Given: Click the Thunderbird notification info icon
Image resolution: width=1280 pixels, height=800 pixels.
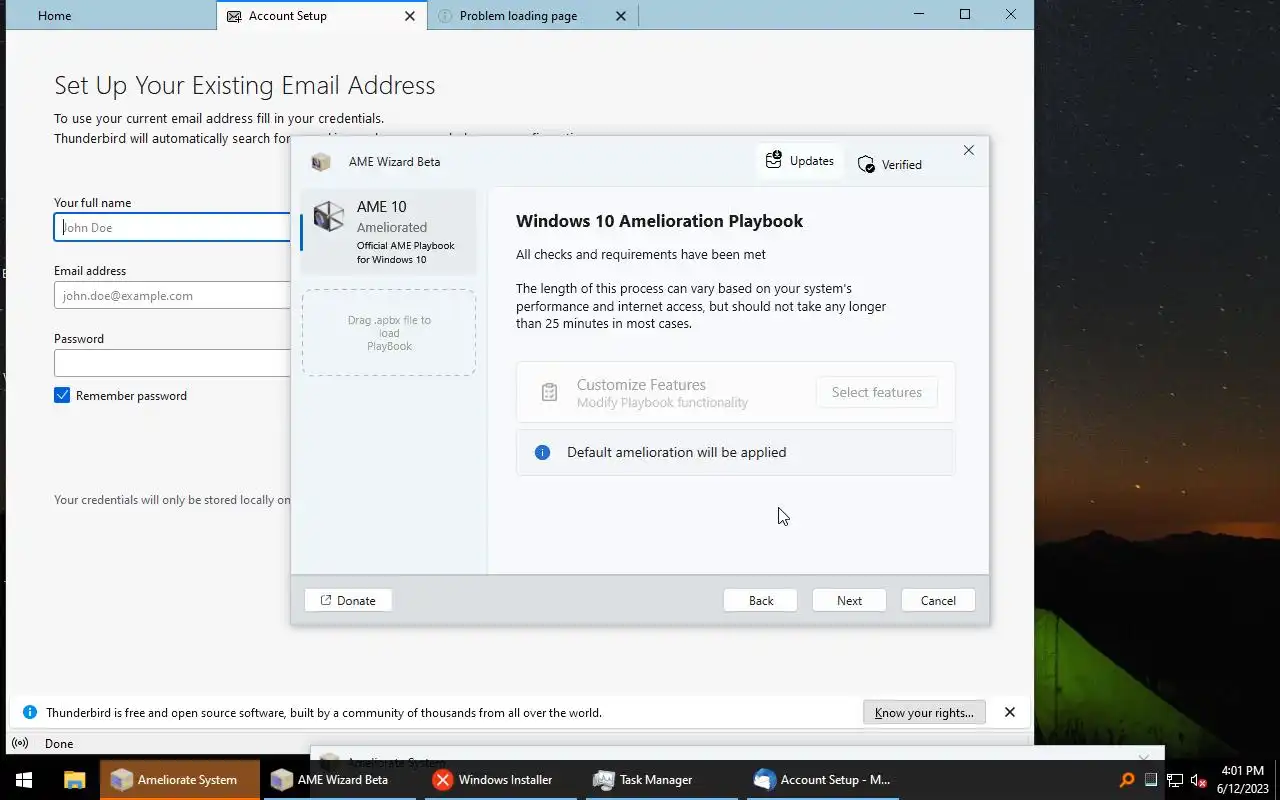Looking at the screenshot, I should (29, 713).
